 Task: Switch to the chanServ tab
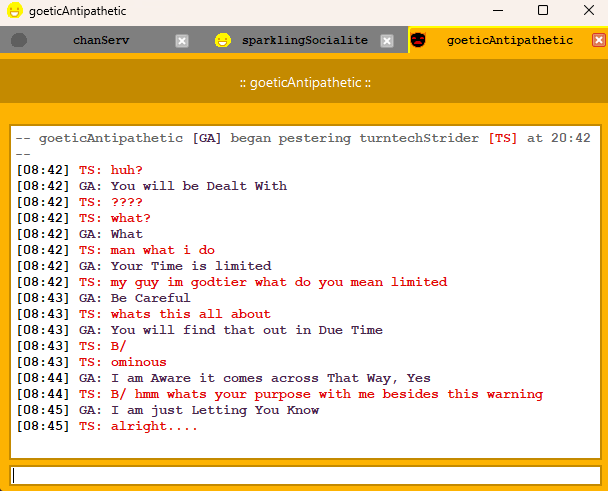101,40
